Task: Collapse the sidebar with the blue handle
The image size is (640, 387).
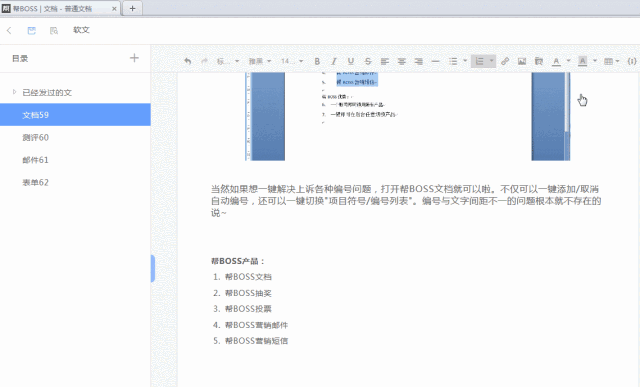Action: [153, 268]
